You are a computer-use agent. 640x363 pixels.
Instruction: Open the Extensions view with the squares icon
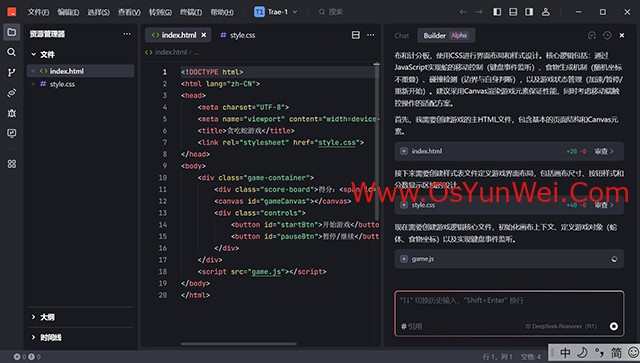[12, 164]
